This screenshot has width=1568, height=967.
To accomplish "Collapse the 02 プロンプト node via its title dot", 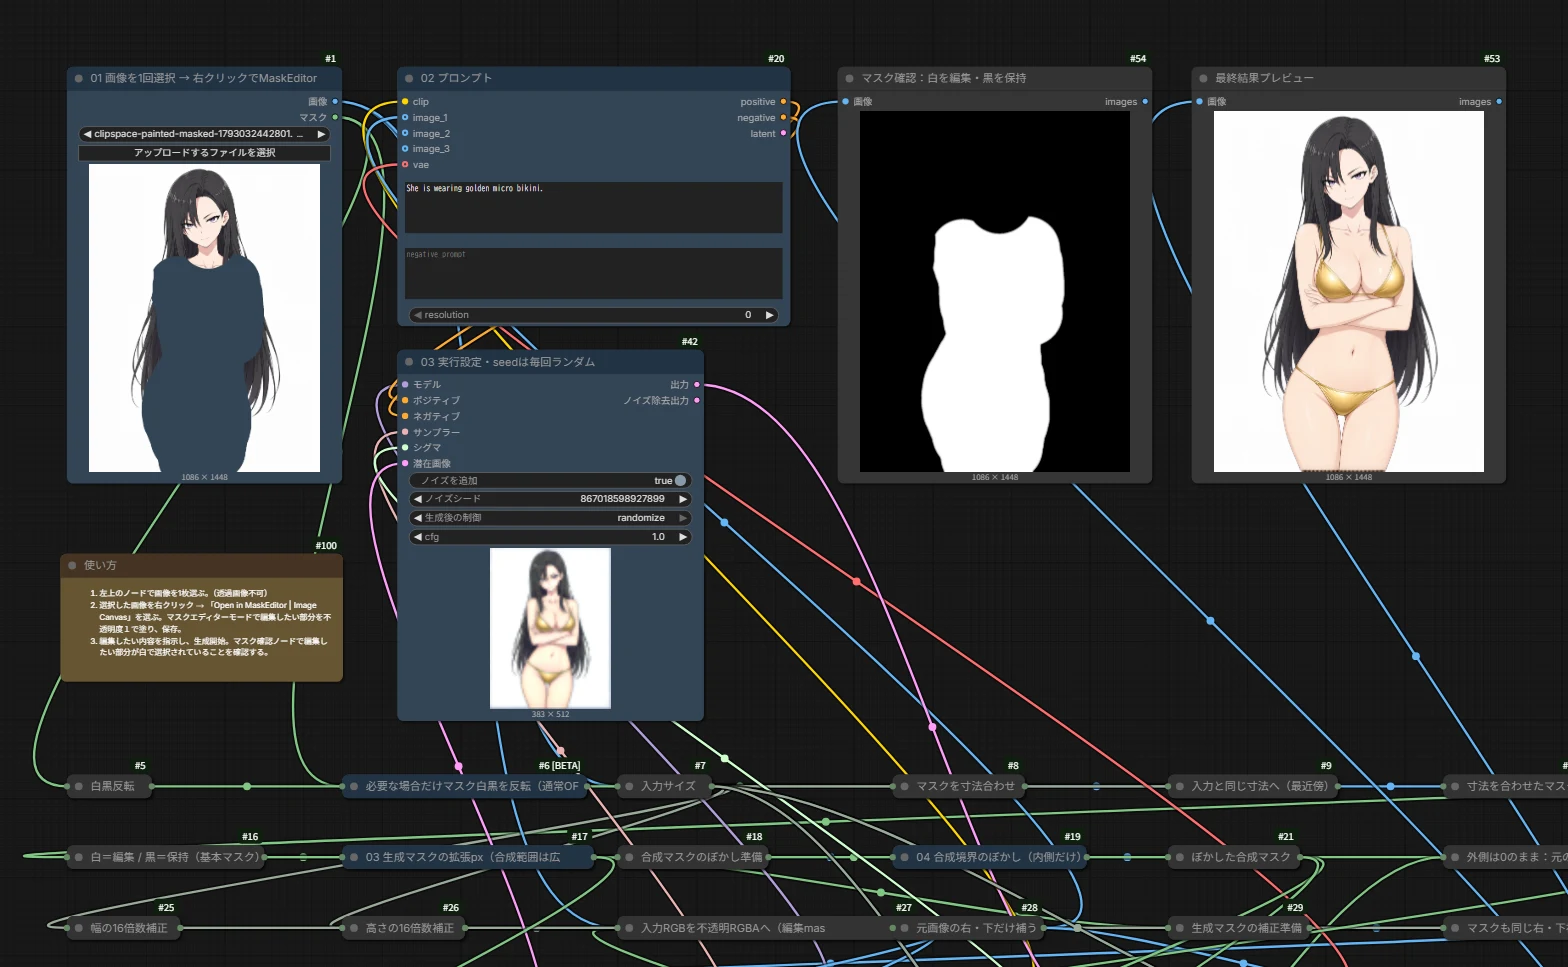I will coord(409,78).
